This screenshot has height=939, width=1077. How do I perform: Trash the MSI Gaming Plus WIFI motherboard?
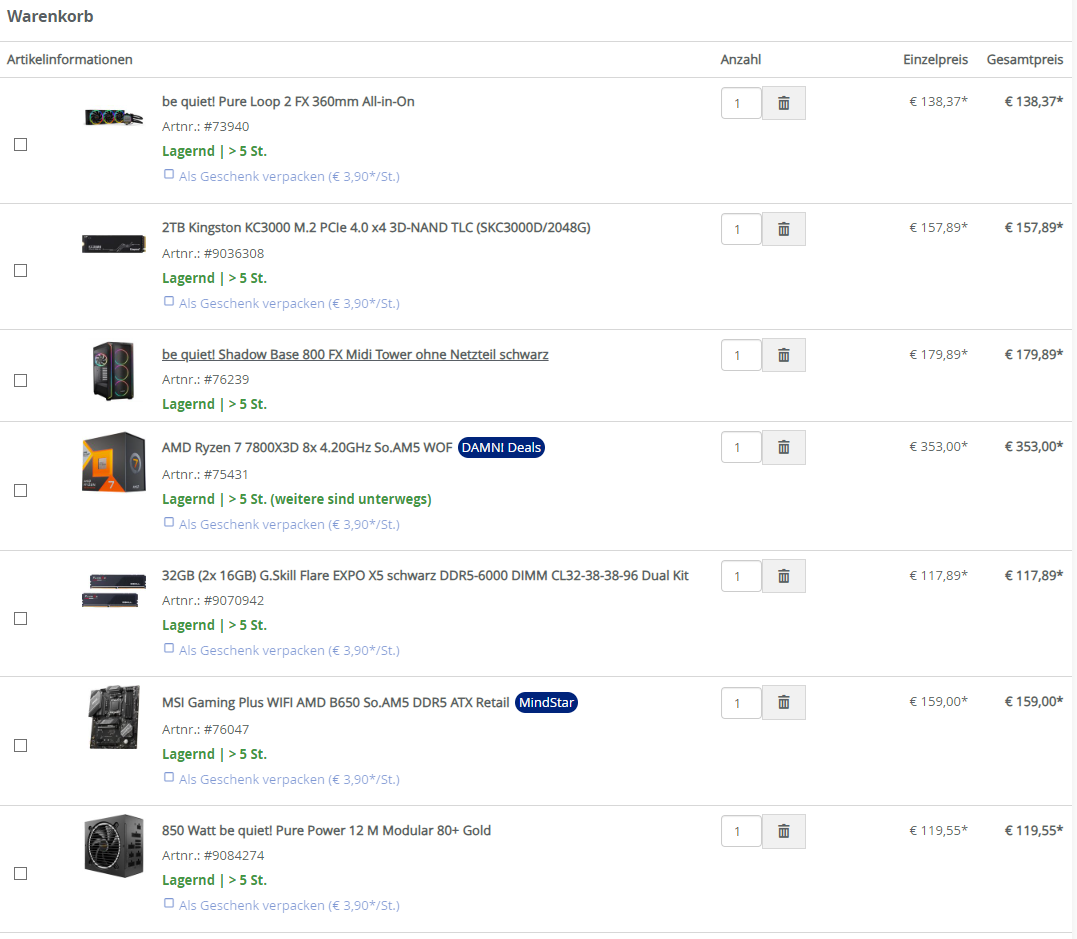pyautogui.click(x=783, y=703)
